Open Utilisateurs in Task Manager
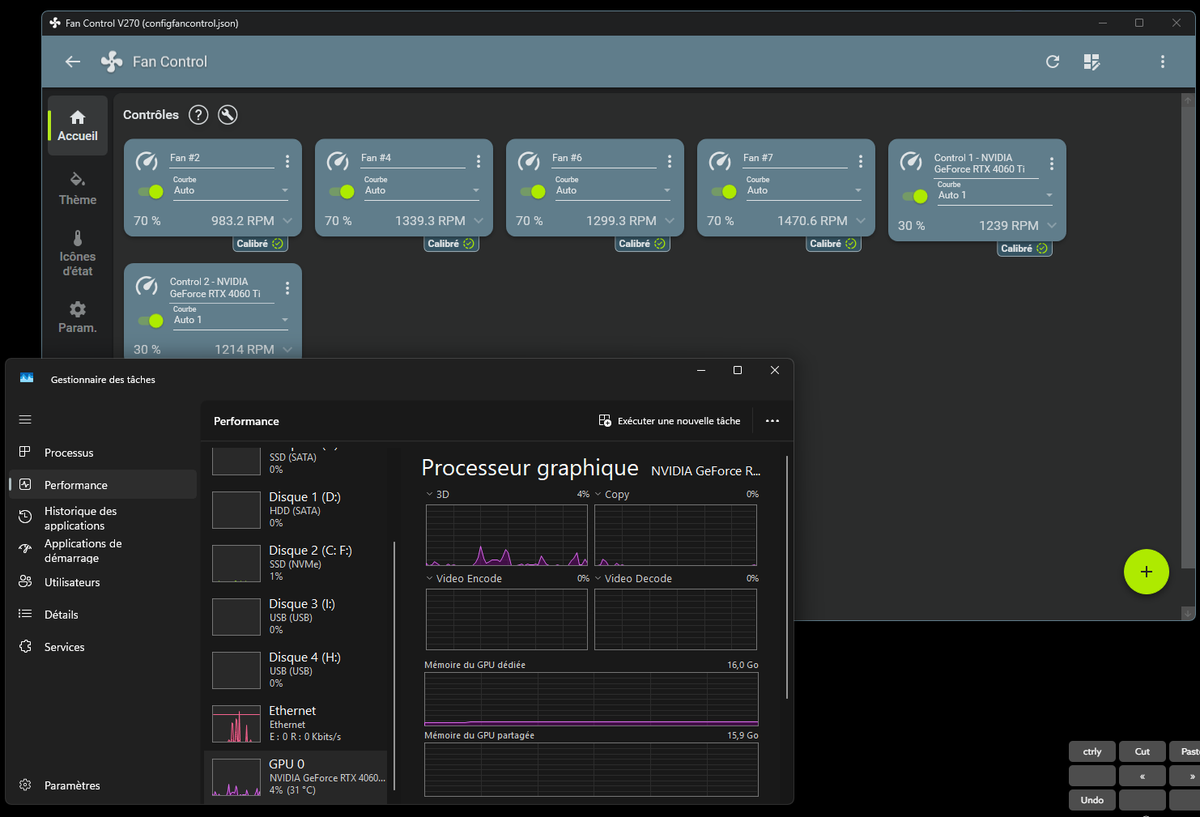This screenshot has height=817, width=1200. point(103,582)
